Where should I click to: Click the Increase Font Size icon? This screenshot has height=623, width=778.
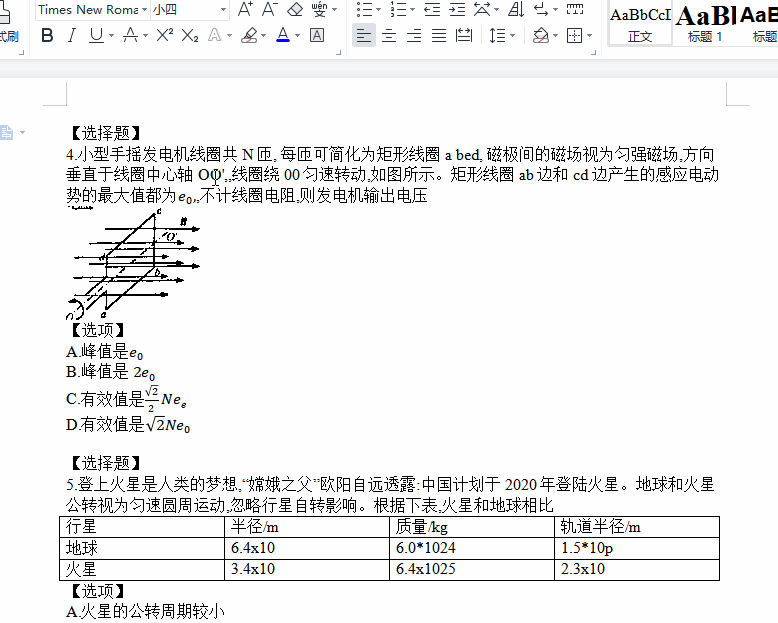pos(245,9)
